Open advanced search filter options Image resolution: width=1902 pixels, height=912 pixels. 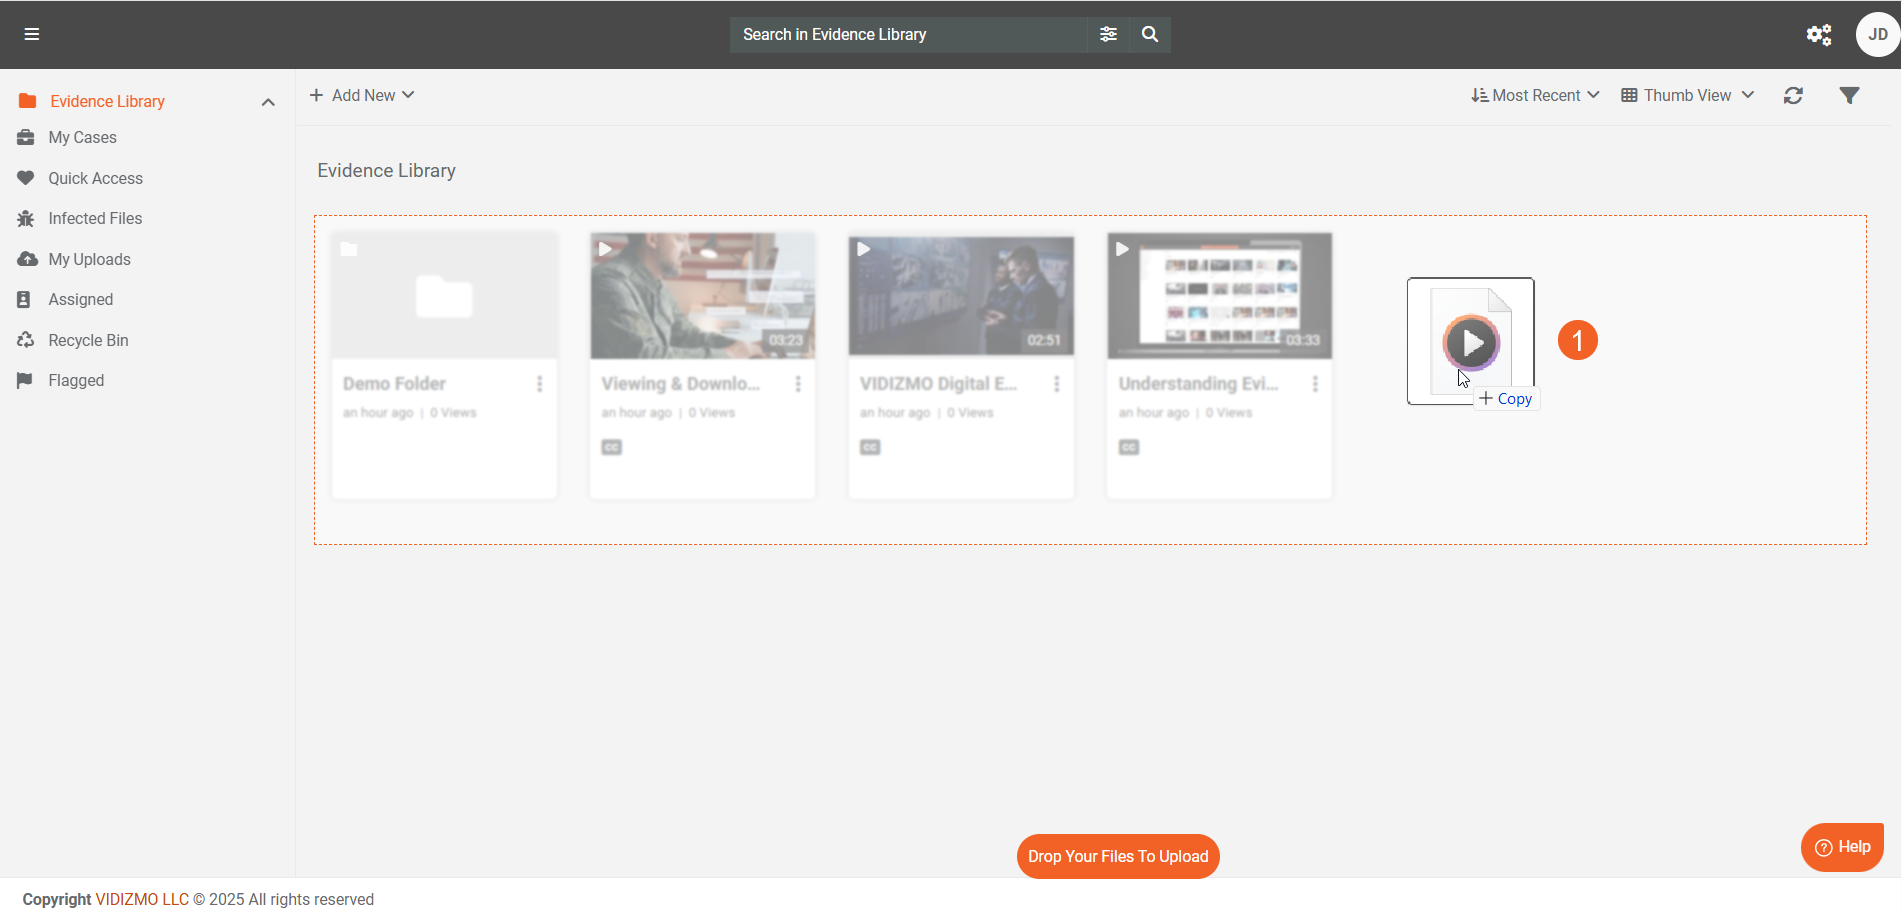[x=1108, y=34]
